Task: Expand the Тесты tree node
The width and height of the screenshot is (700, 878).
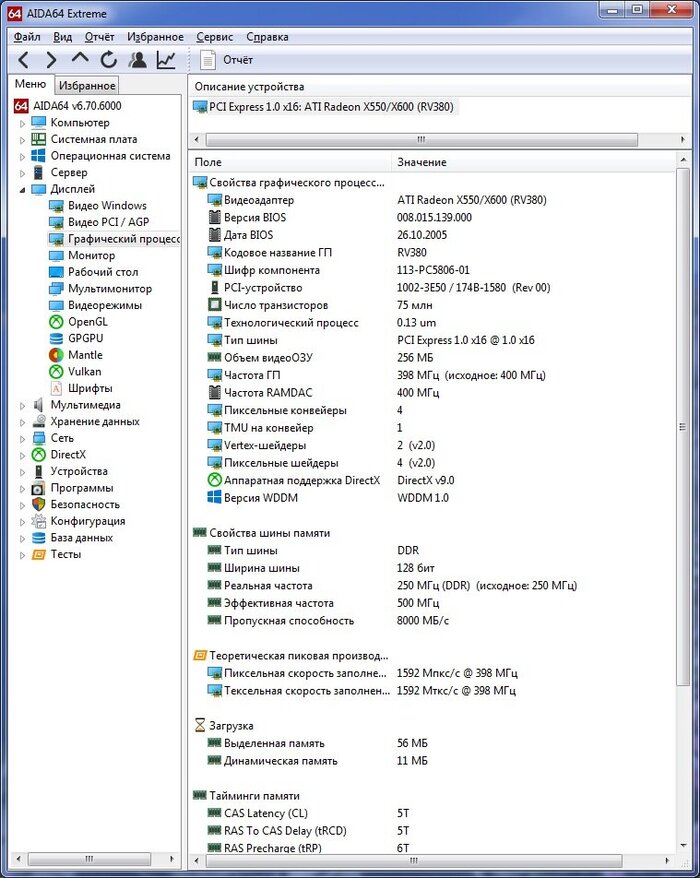Action: pyautogui.click(x=22, y=554)
